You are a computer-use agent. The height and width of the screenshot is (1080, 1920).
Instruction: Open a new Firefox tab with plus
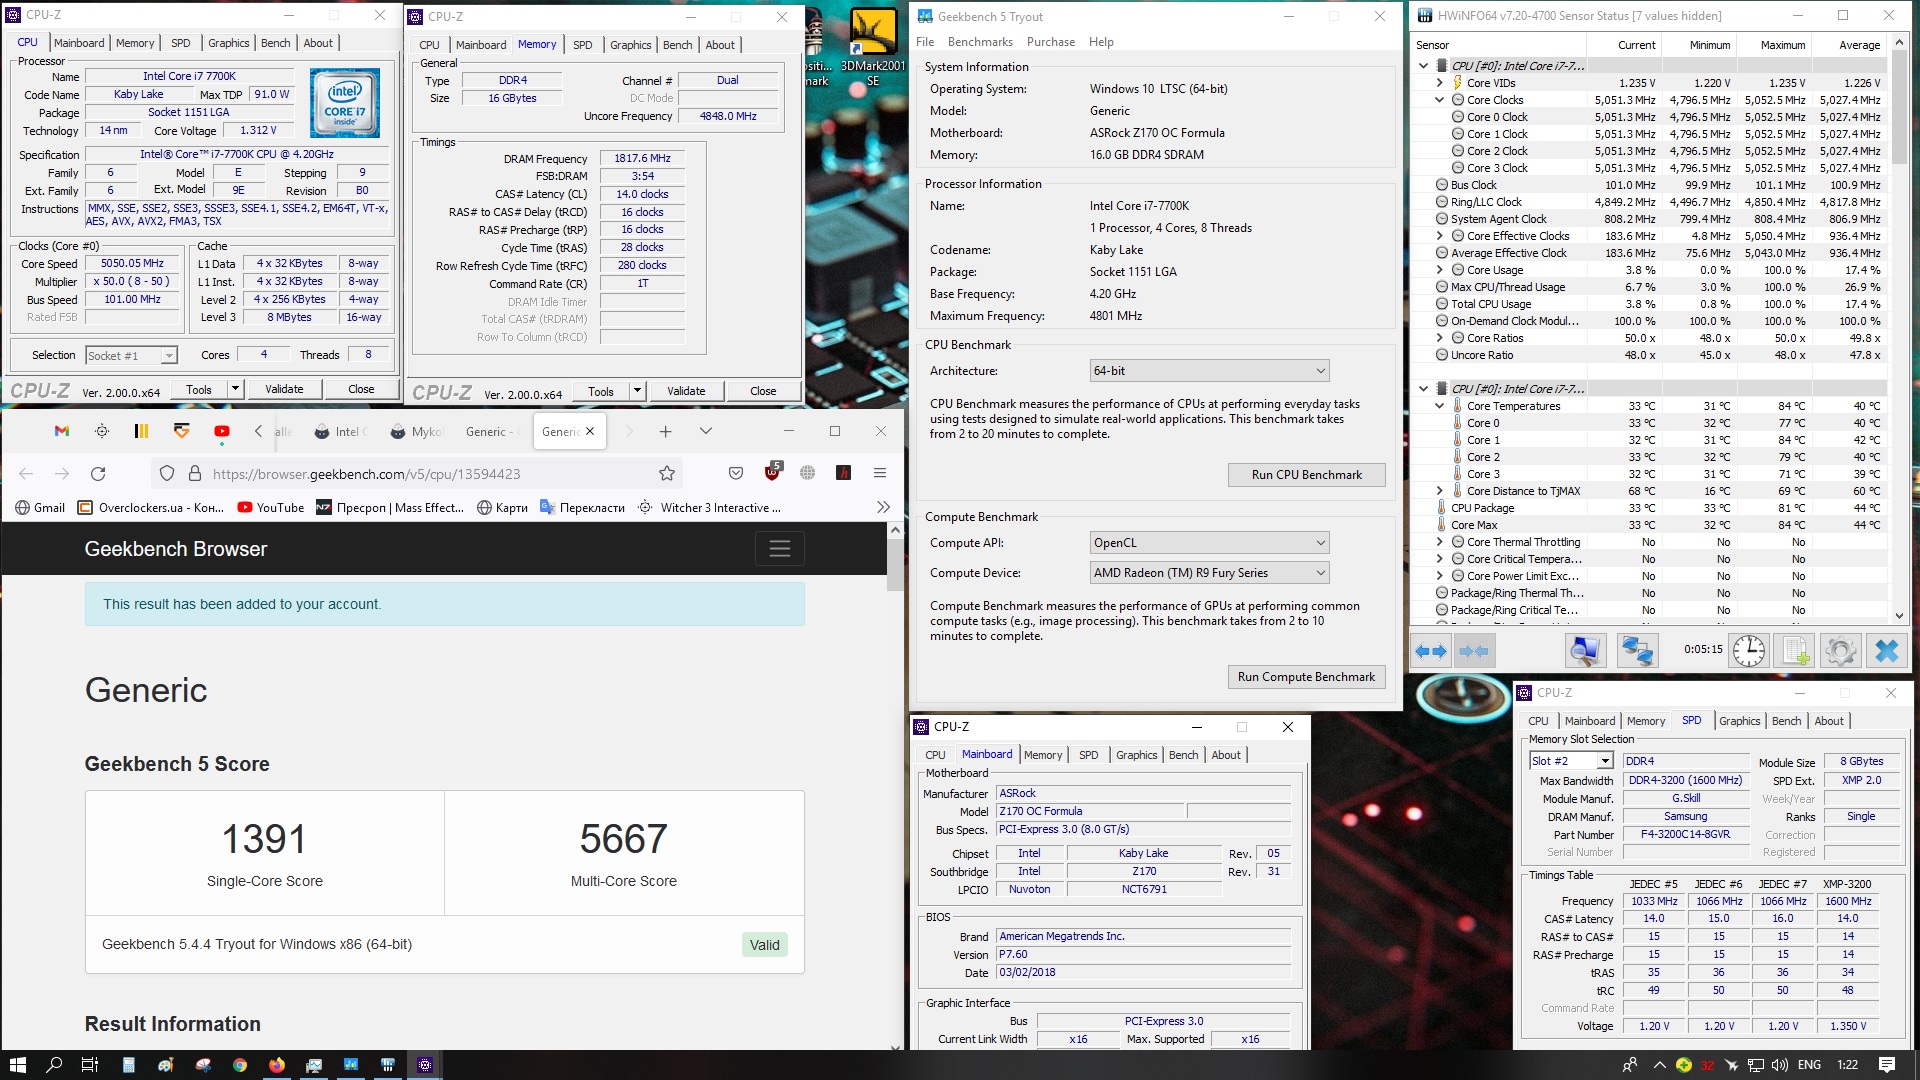point(665,431)
